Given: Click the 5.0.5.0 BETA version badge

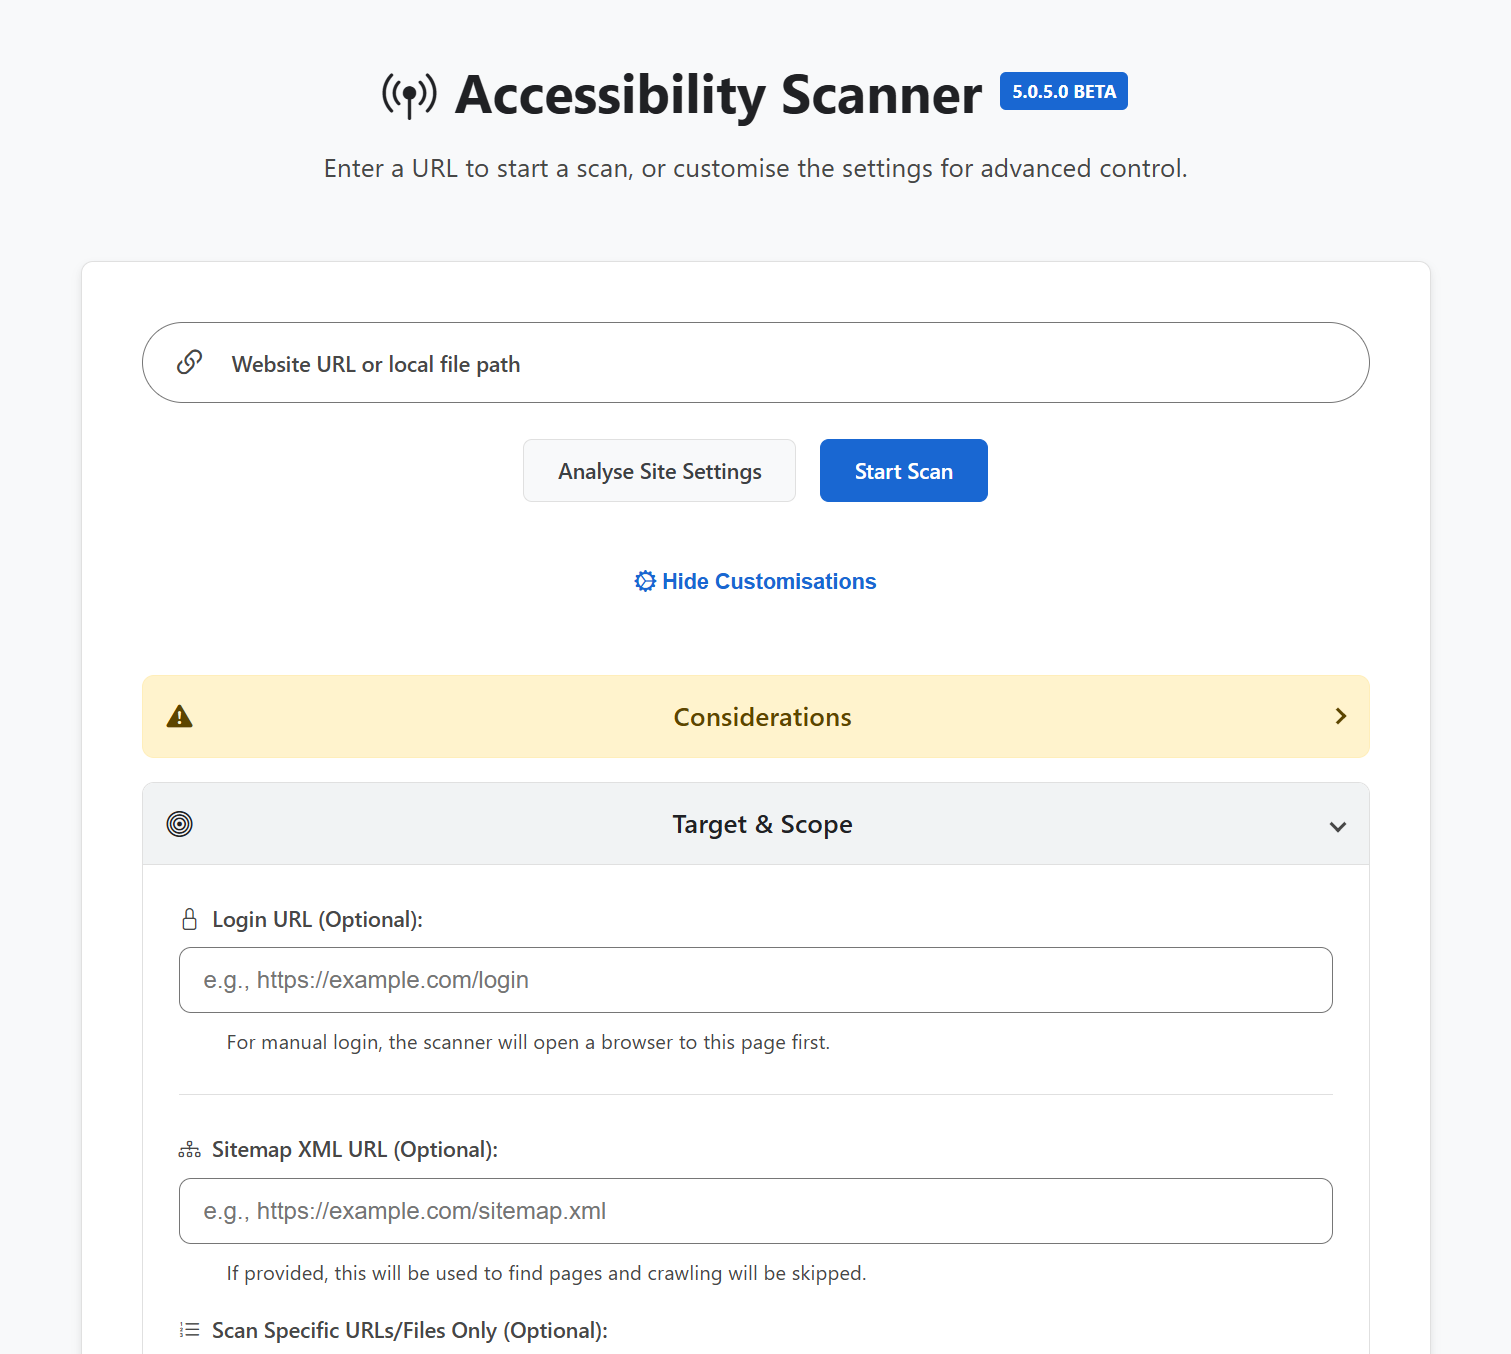Looking at the screenshot, I should click(1063, 91).
